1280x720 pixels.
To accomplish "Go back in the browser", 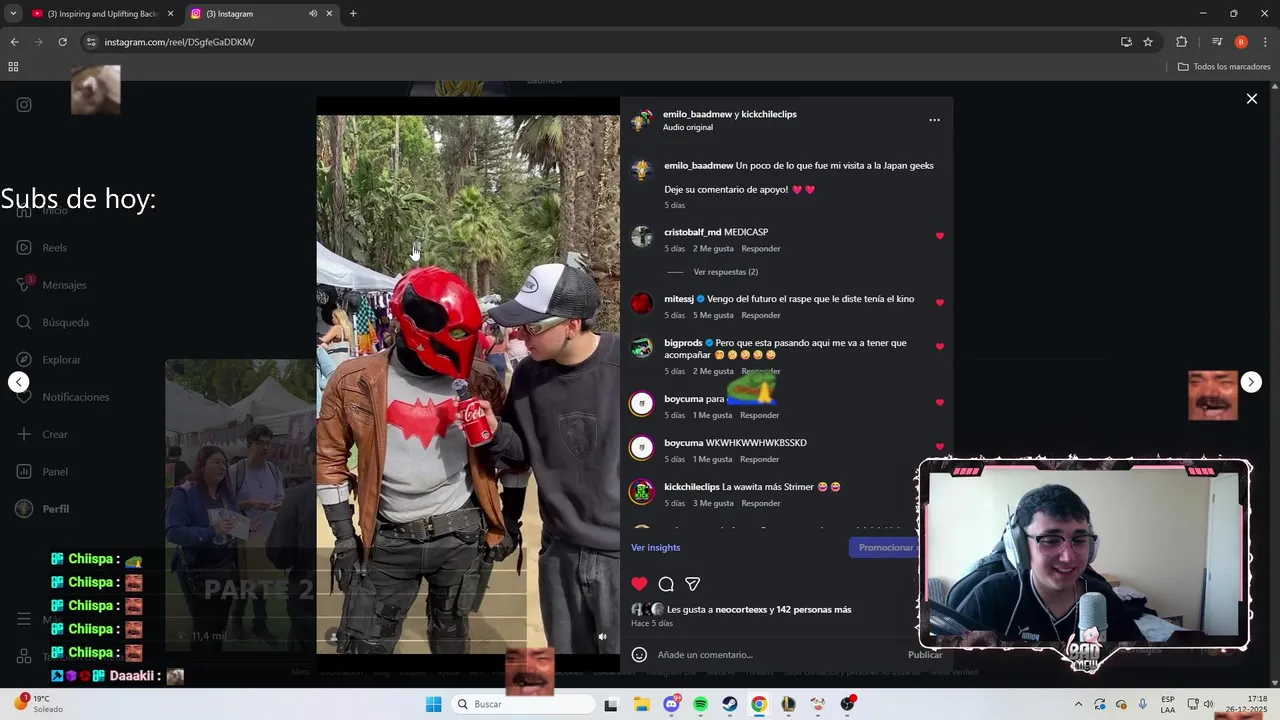I will (x=14, y=42).
